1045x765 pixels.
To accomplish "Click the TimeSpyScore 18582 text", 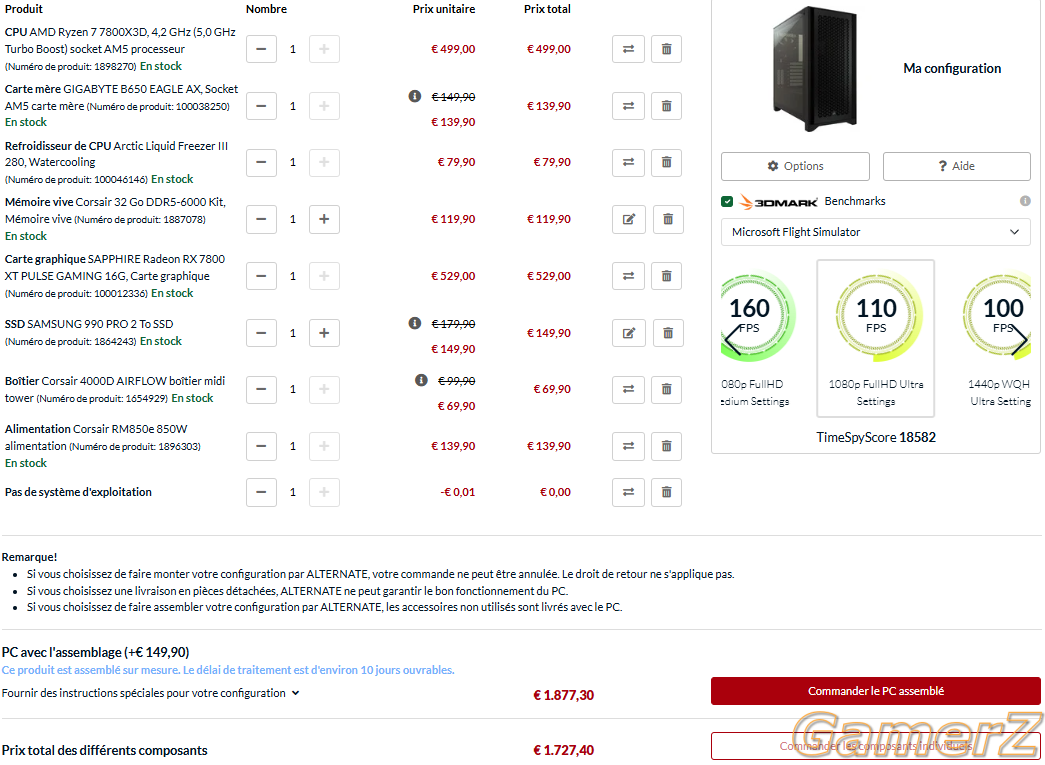I will coord(876,438).
